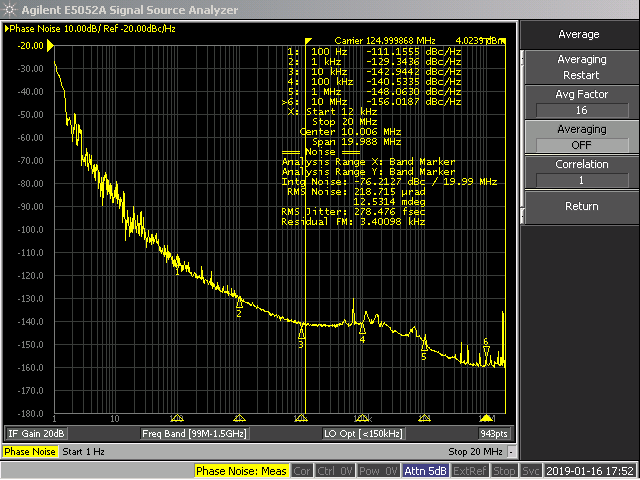
Task: Click the Start 1 Hz label
Action: click(83, 452)
